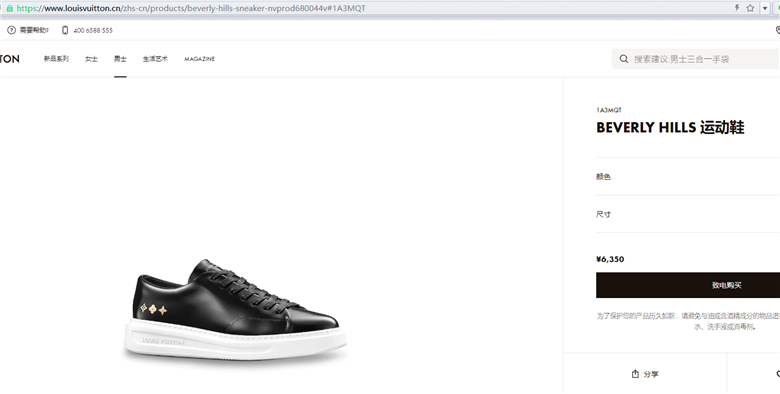Click the phone icon beside 400 6588 555
780x394 pixels.
pyautogui.click(x=65, y=30)
